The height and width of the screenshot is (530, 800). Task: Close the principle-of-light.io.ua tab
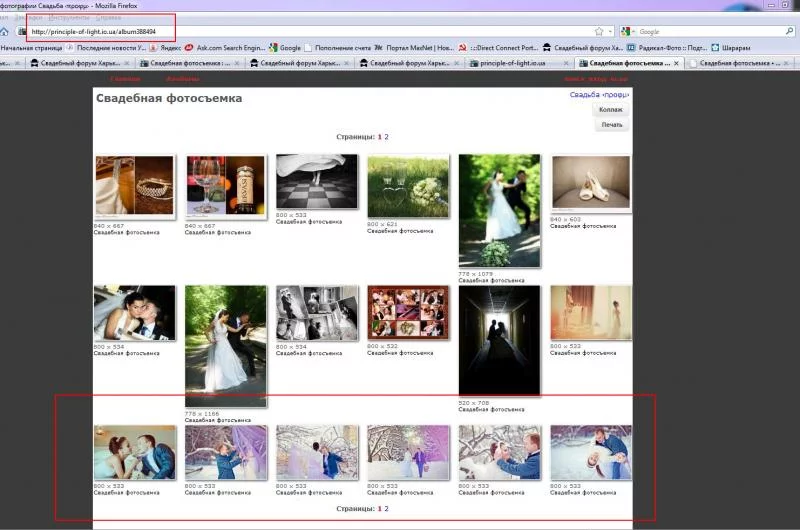point(569,63)
